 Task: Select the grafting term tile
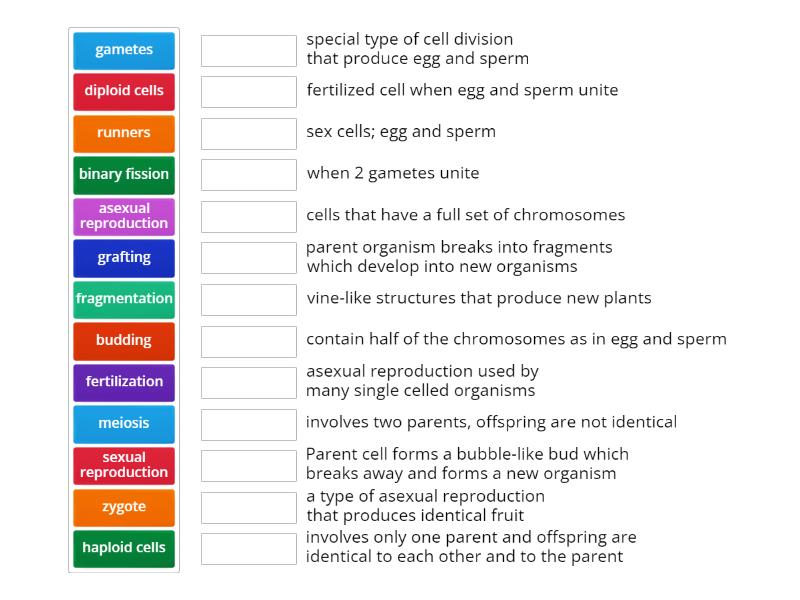click(x=124, y=258)
